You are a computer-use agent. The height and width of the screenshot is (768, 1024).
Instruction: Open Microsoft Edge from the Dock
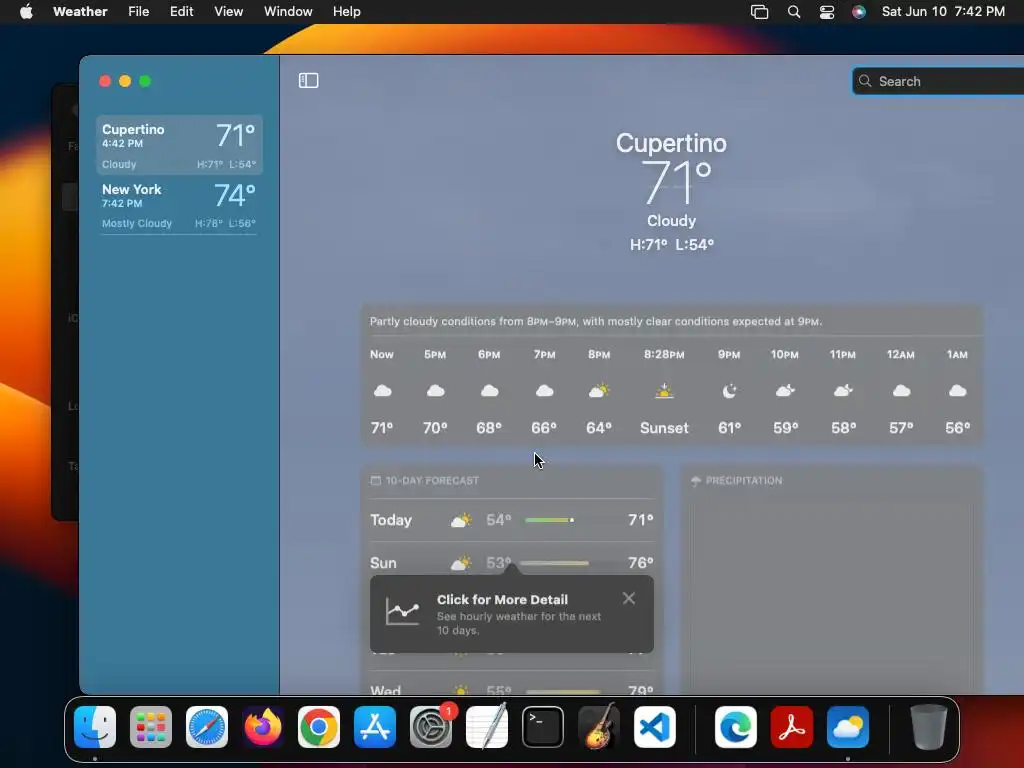[736, 727]
